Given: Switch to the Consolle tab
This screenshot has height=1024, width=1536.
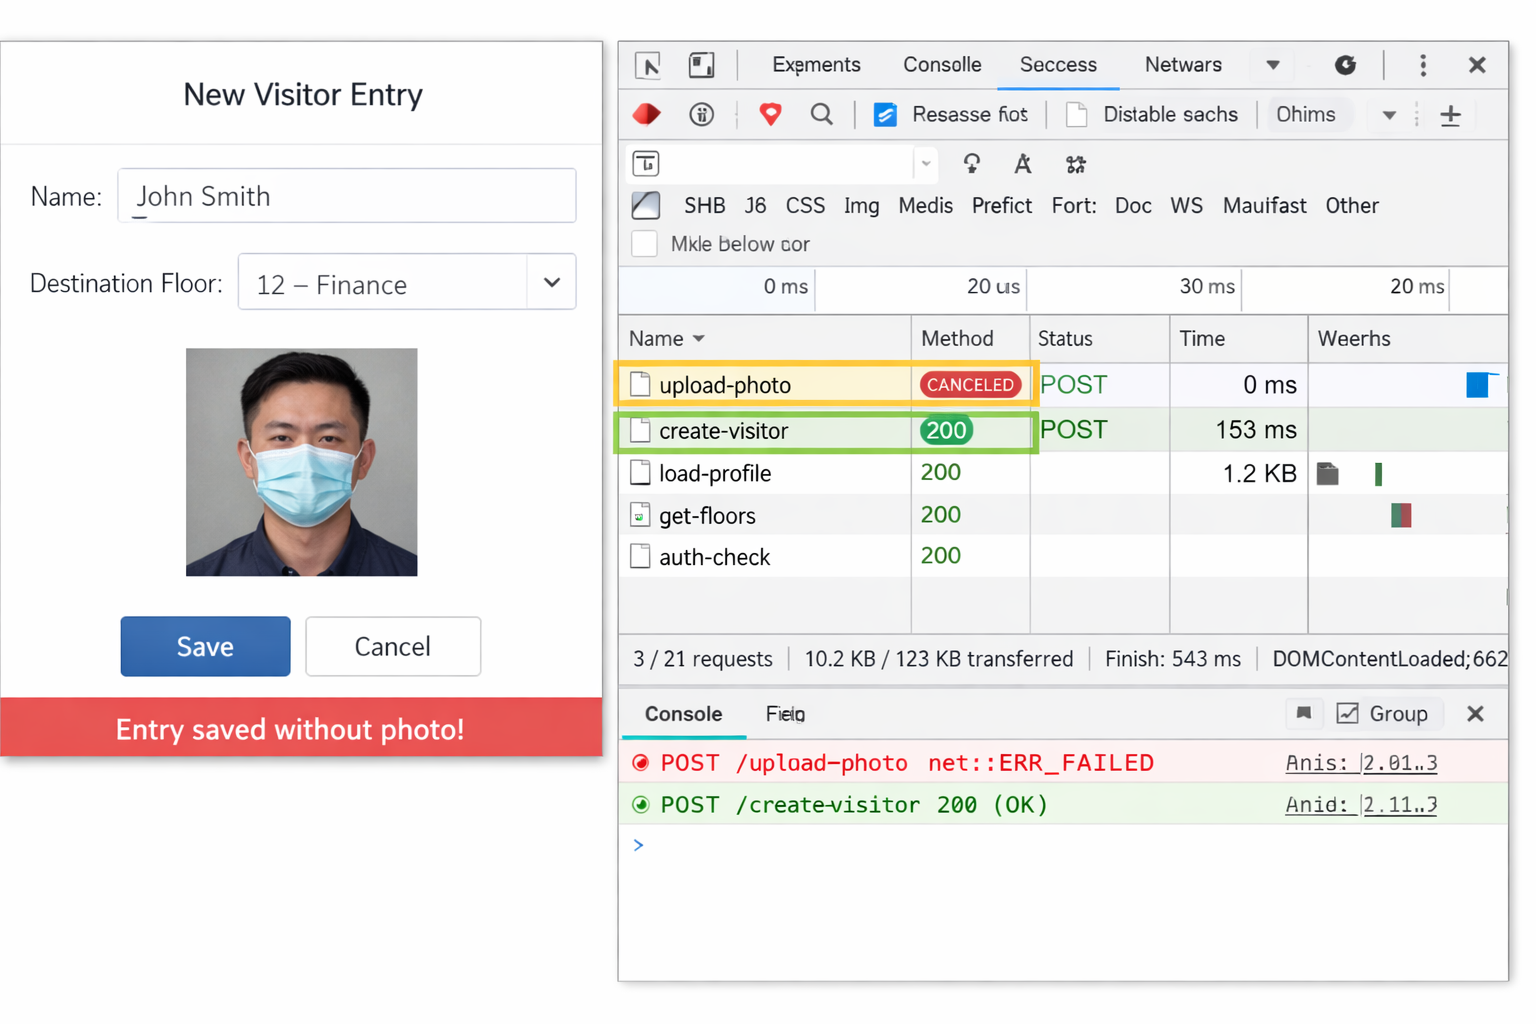Looking at the screenshot, I should [941, 65].
